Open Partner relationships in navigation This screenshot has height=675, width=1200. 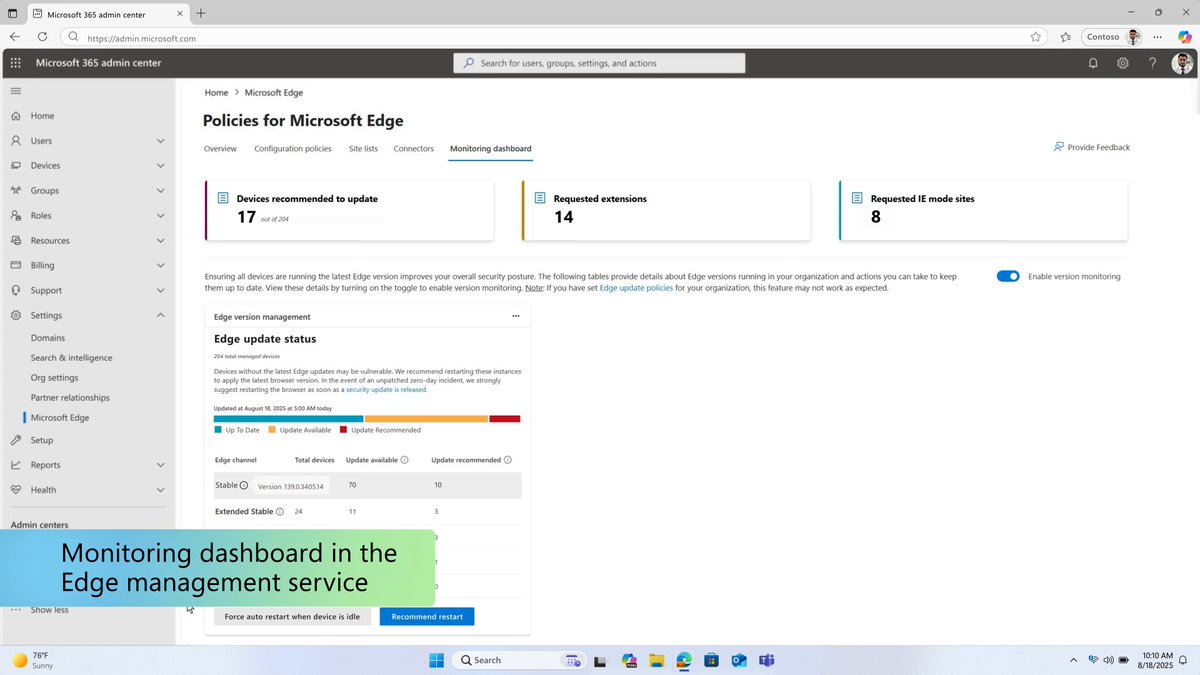(x=70, y=398)
